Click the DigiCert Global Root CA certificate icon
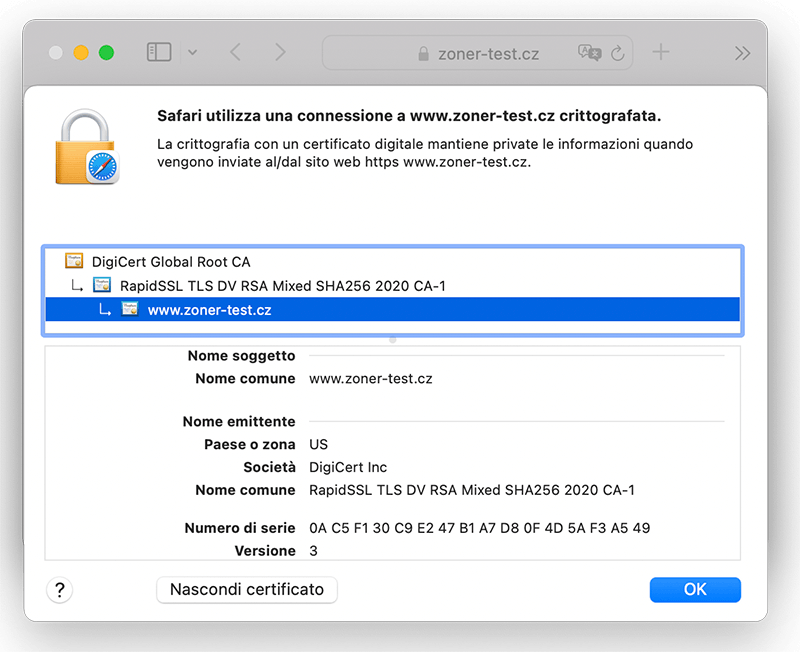The image size is (800, 652). 74,261
